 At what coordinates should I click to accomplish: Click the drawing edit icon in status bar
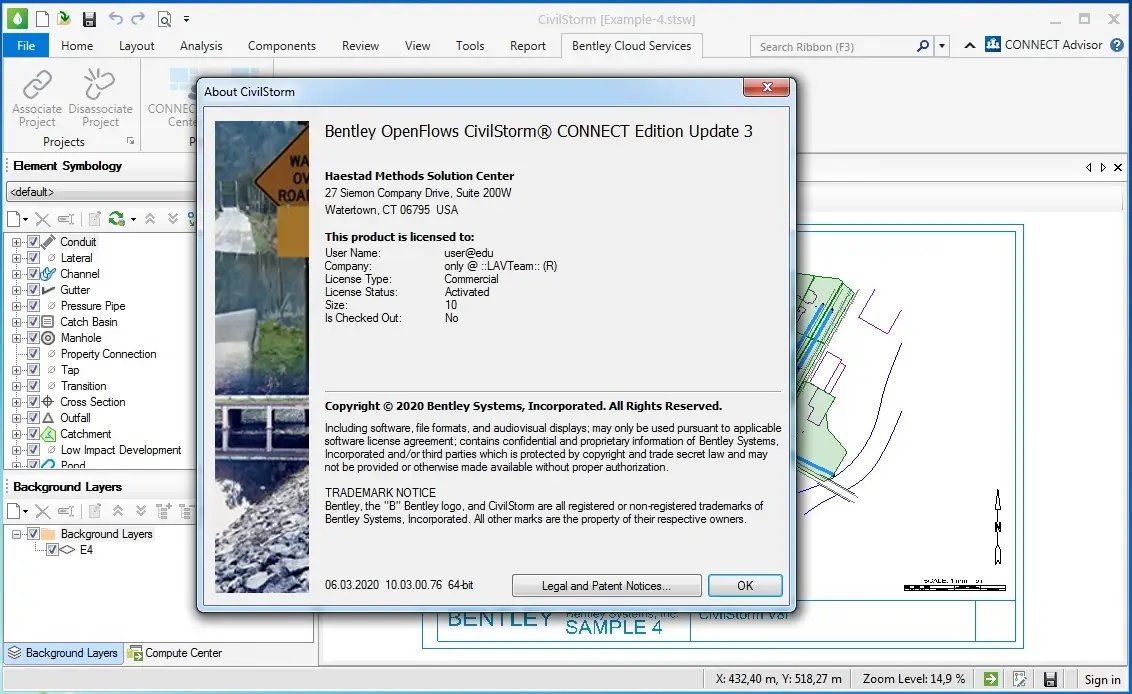pyautogui.click(x=1019, y=679)
